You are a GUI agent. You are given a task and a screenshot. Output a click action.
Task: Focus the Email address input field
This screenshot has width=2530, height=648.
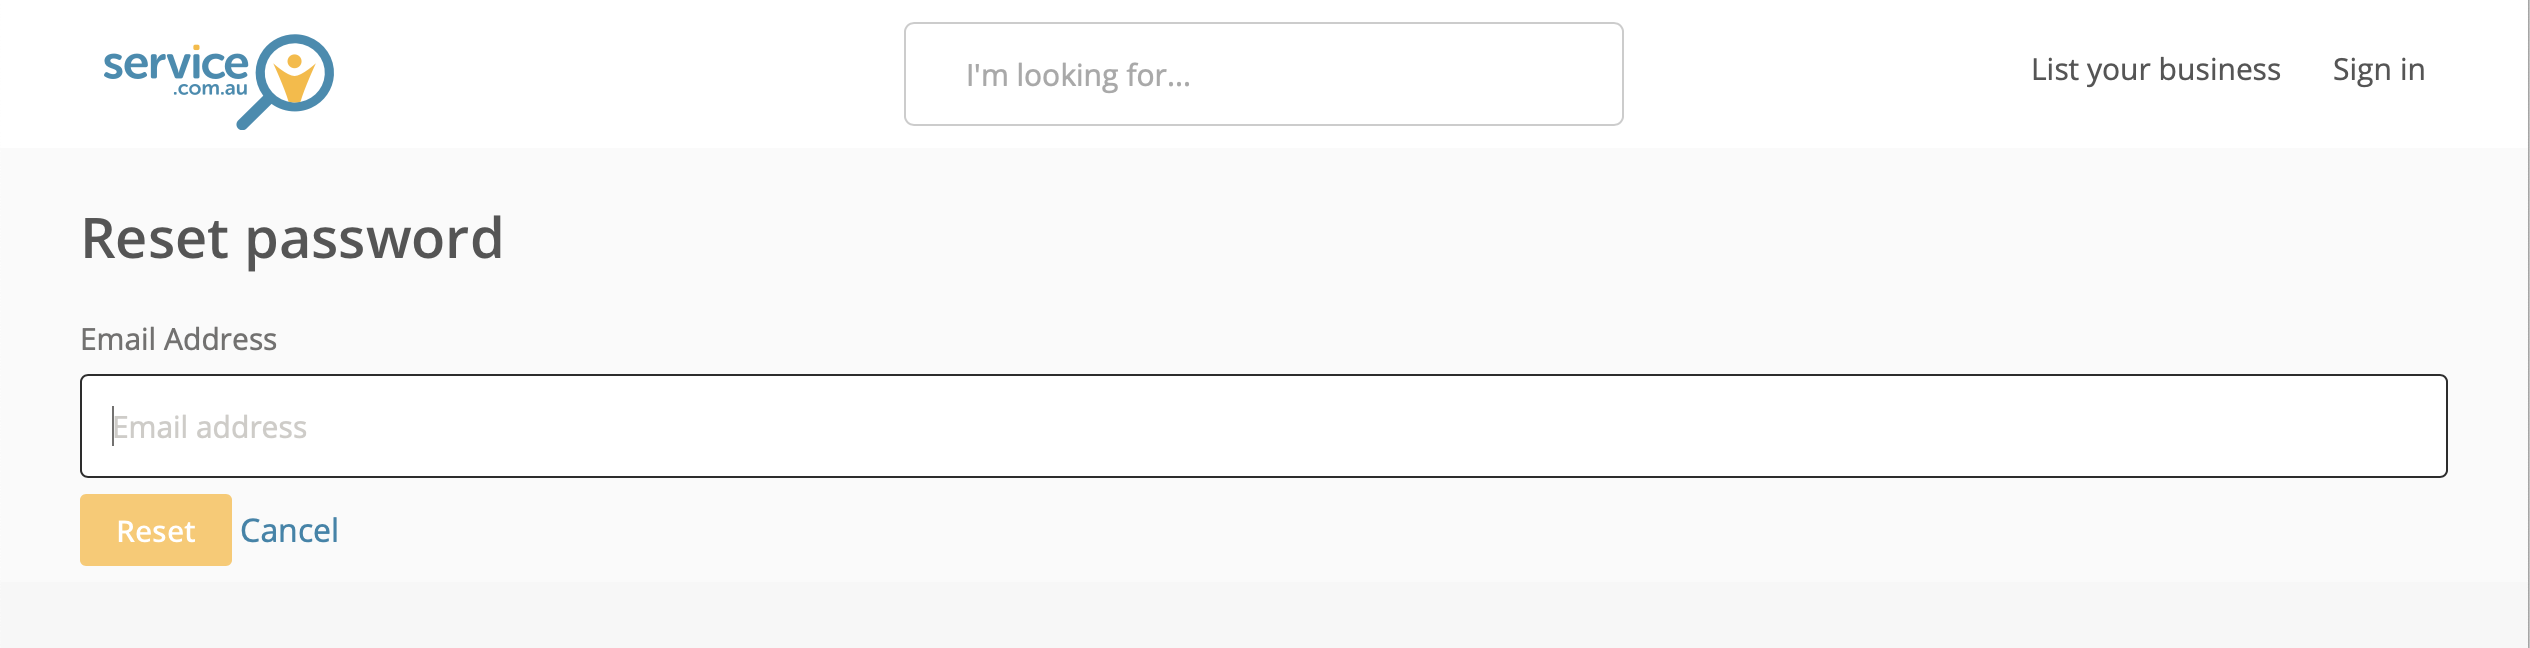[1263, 426]
